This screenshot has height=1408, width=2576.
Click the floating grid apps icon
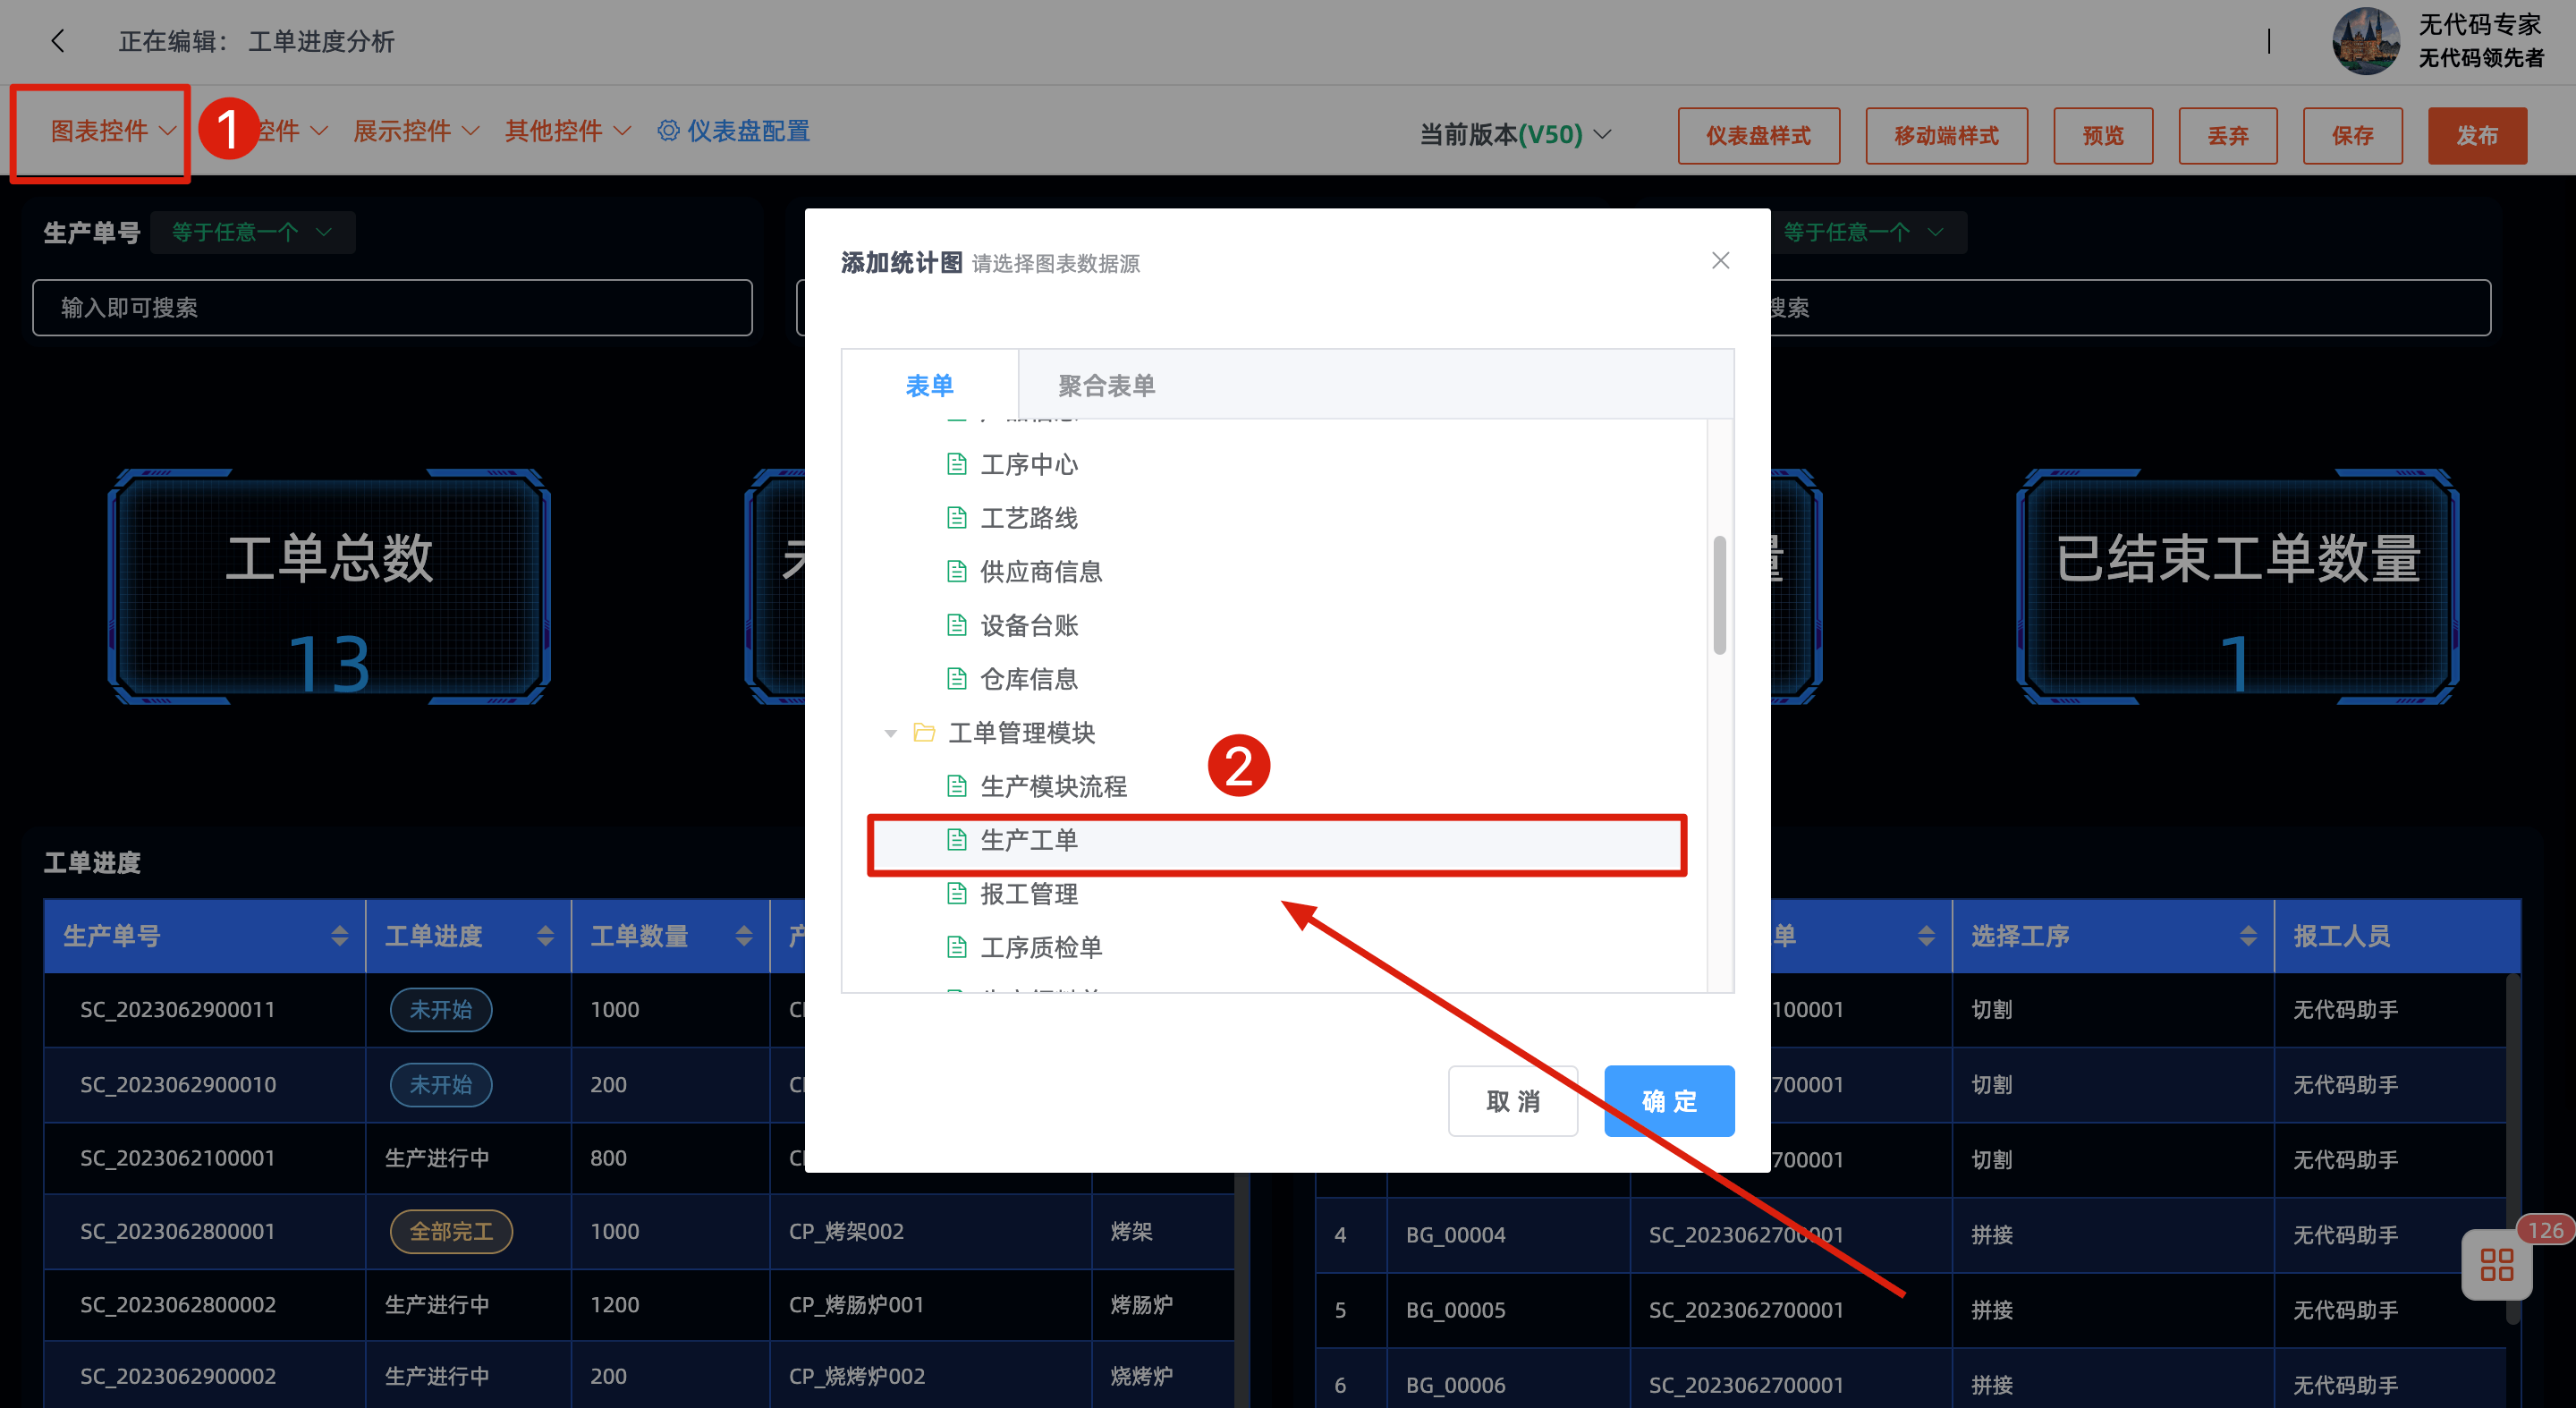click(x=2496, y=1265)
